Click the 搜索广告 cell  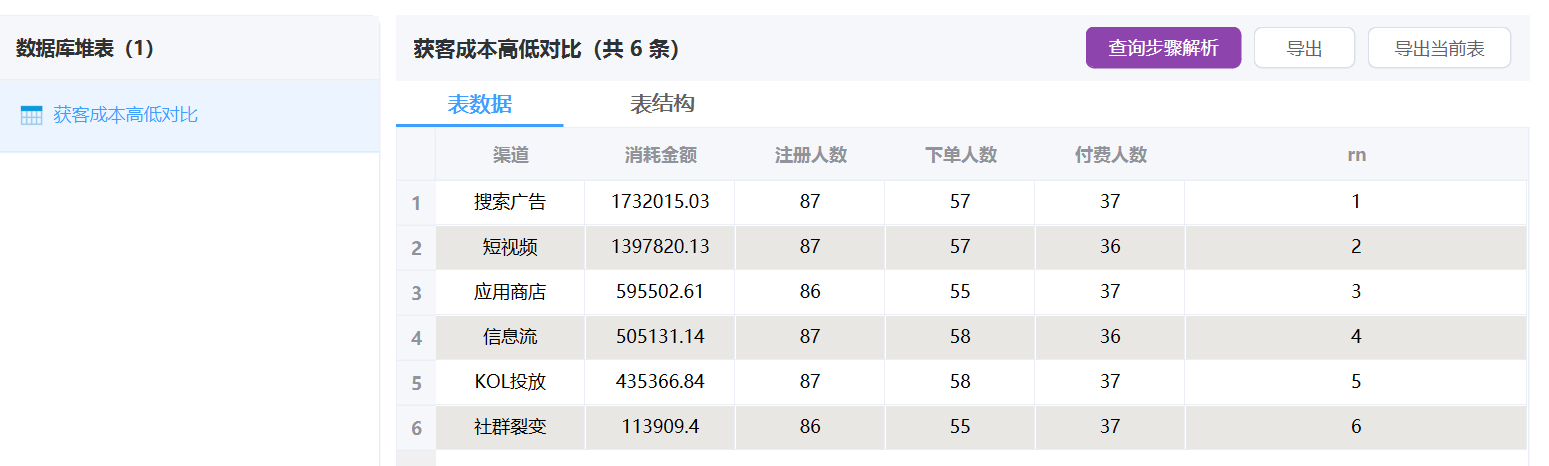click(510, 202)
